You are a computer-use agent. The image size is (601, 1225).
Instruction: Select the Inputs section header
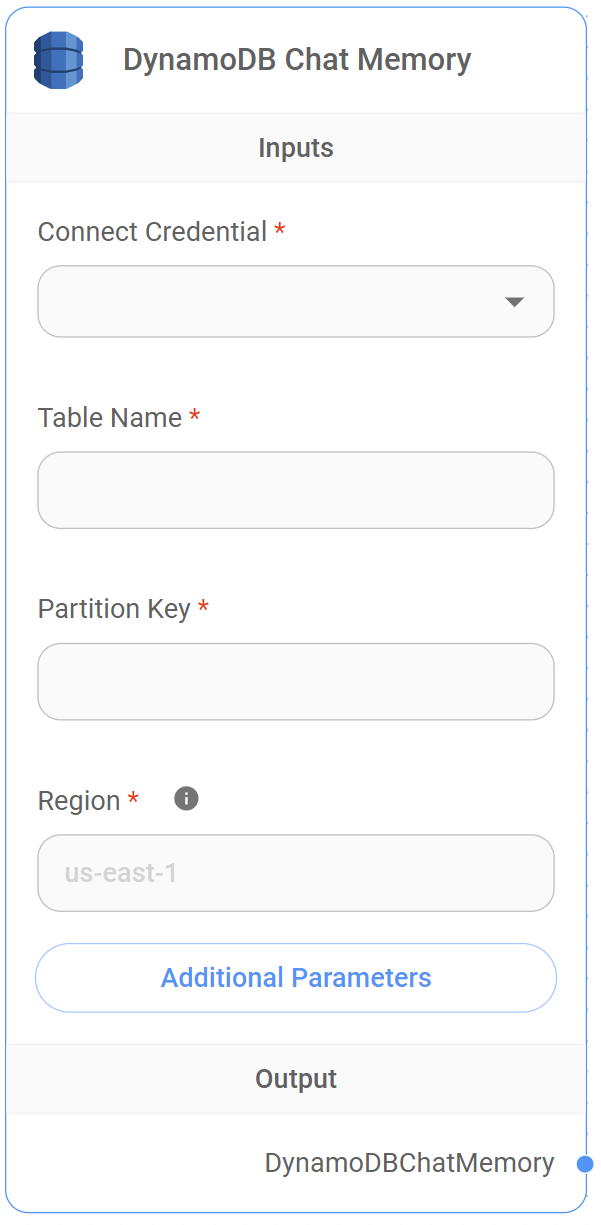296,147
